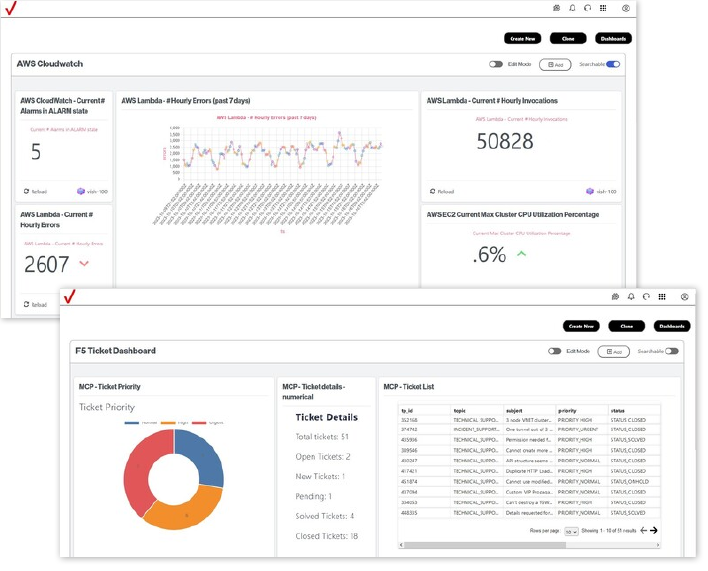
Task: Click red down trend arrow beside 2607
Action: click(x=84, y=263)
